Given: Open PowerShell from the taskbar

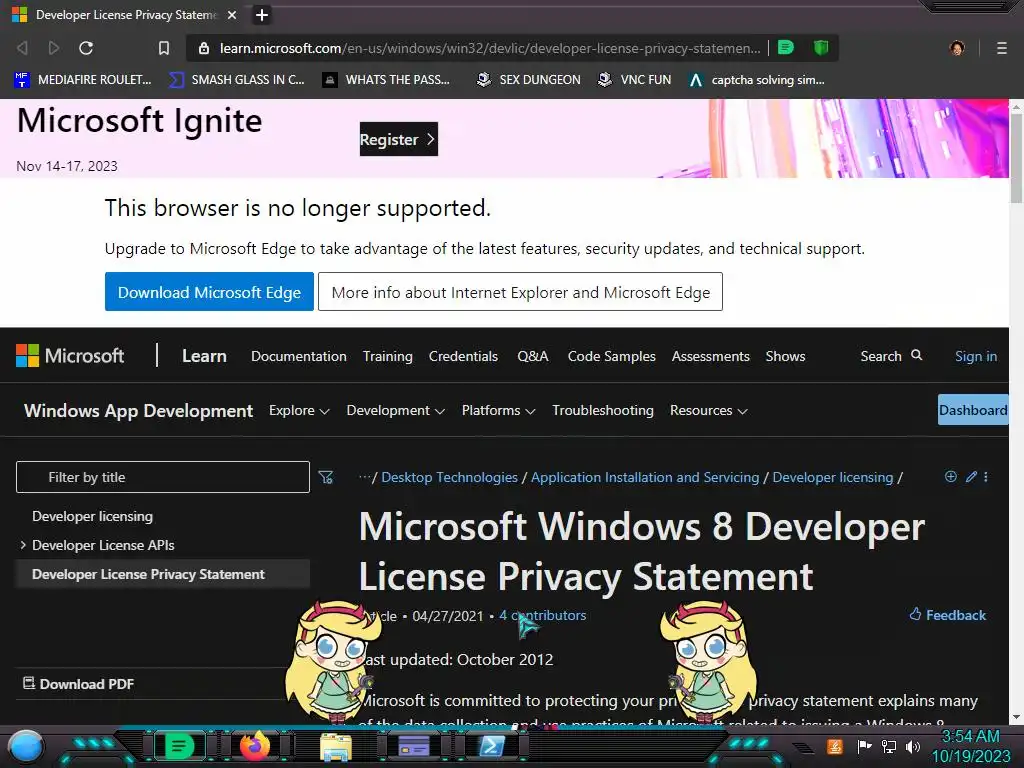Looking at the screenshot, I should pyautogui.click(x=492, y=746).
